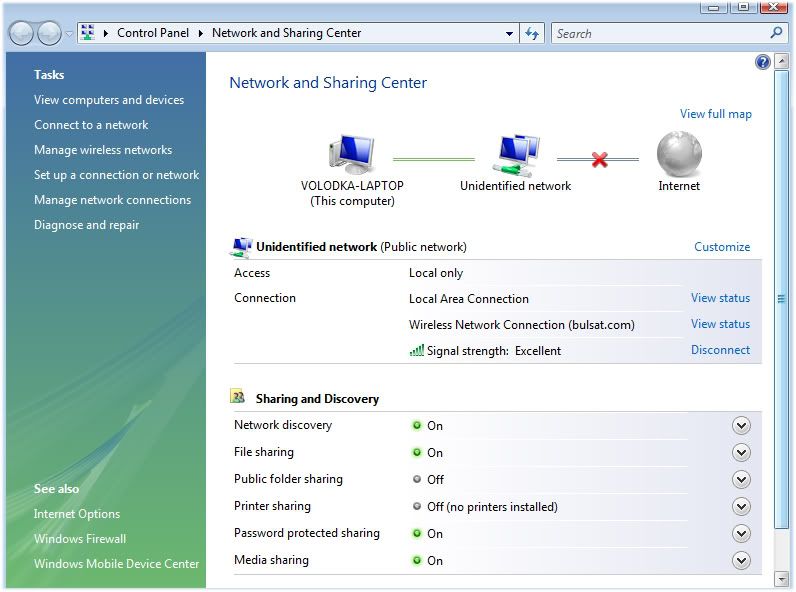Viewport: 796px width, 592px height.
Task: Expand the Network discovery settings
Action: [741, 425]
